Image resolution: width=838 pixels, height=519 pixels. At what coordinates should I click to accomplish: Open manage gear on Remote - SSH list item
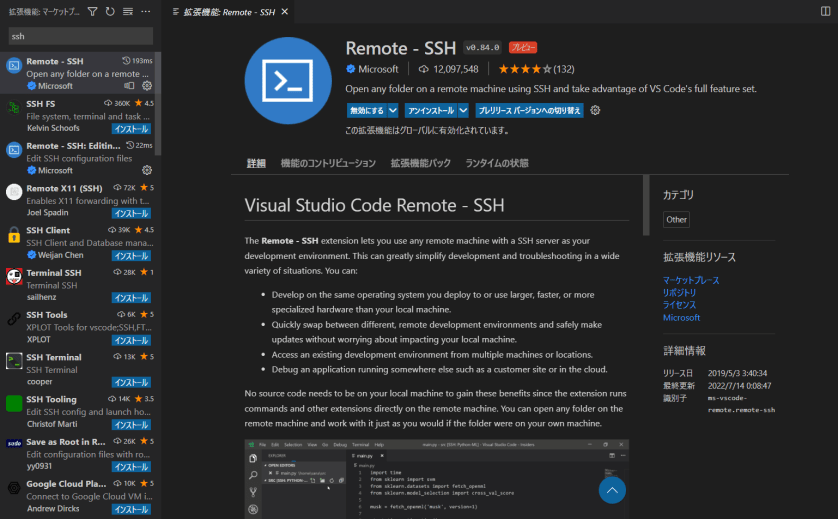[147, 86]
